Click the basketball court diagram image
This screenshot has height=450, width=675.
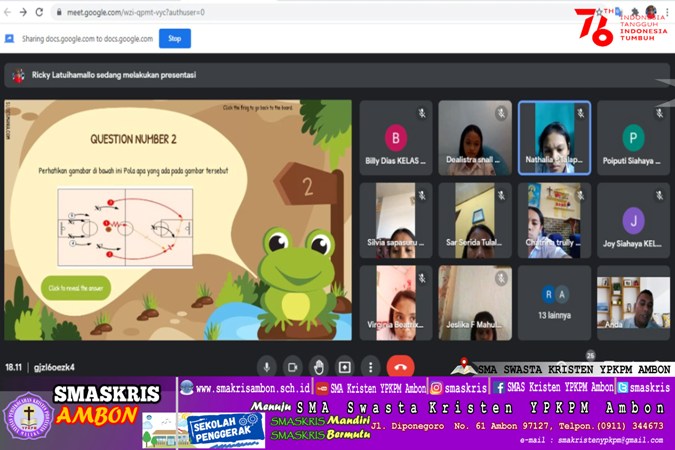click(125, 228)
